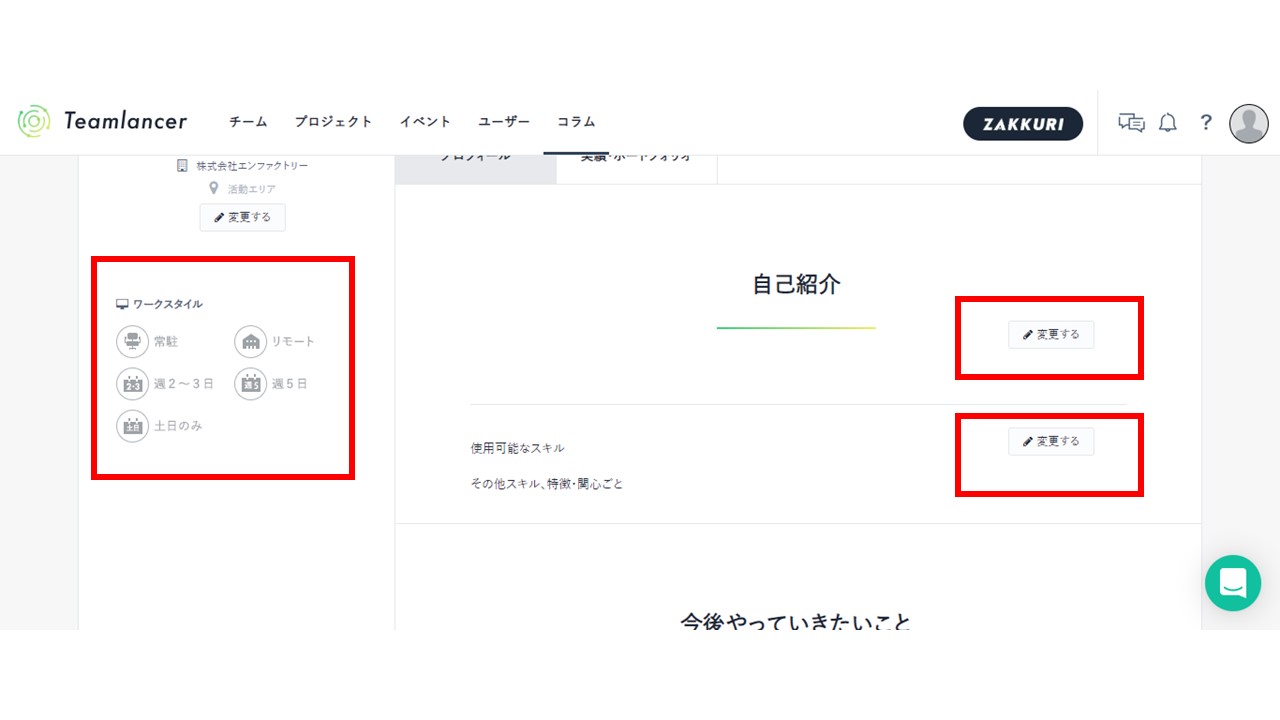Select the 週5日 calendar icon
1280x720 pixels.
(250, 384)
